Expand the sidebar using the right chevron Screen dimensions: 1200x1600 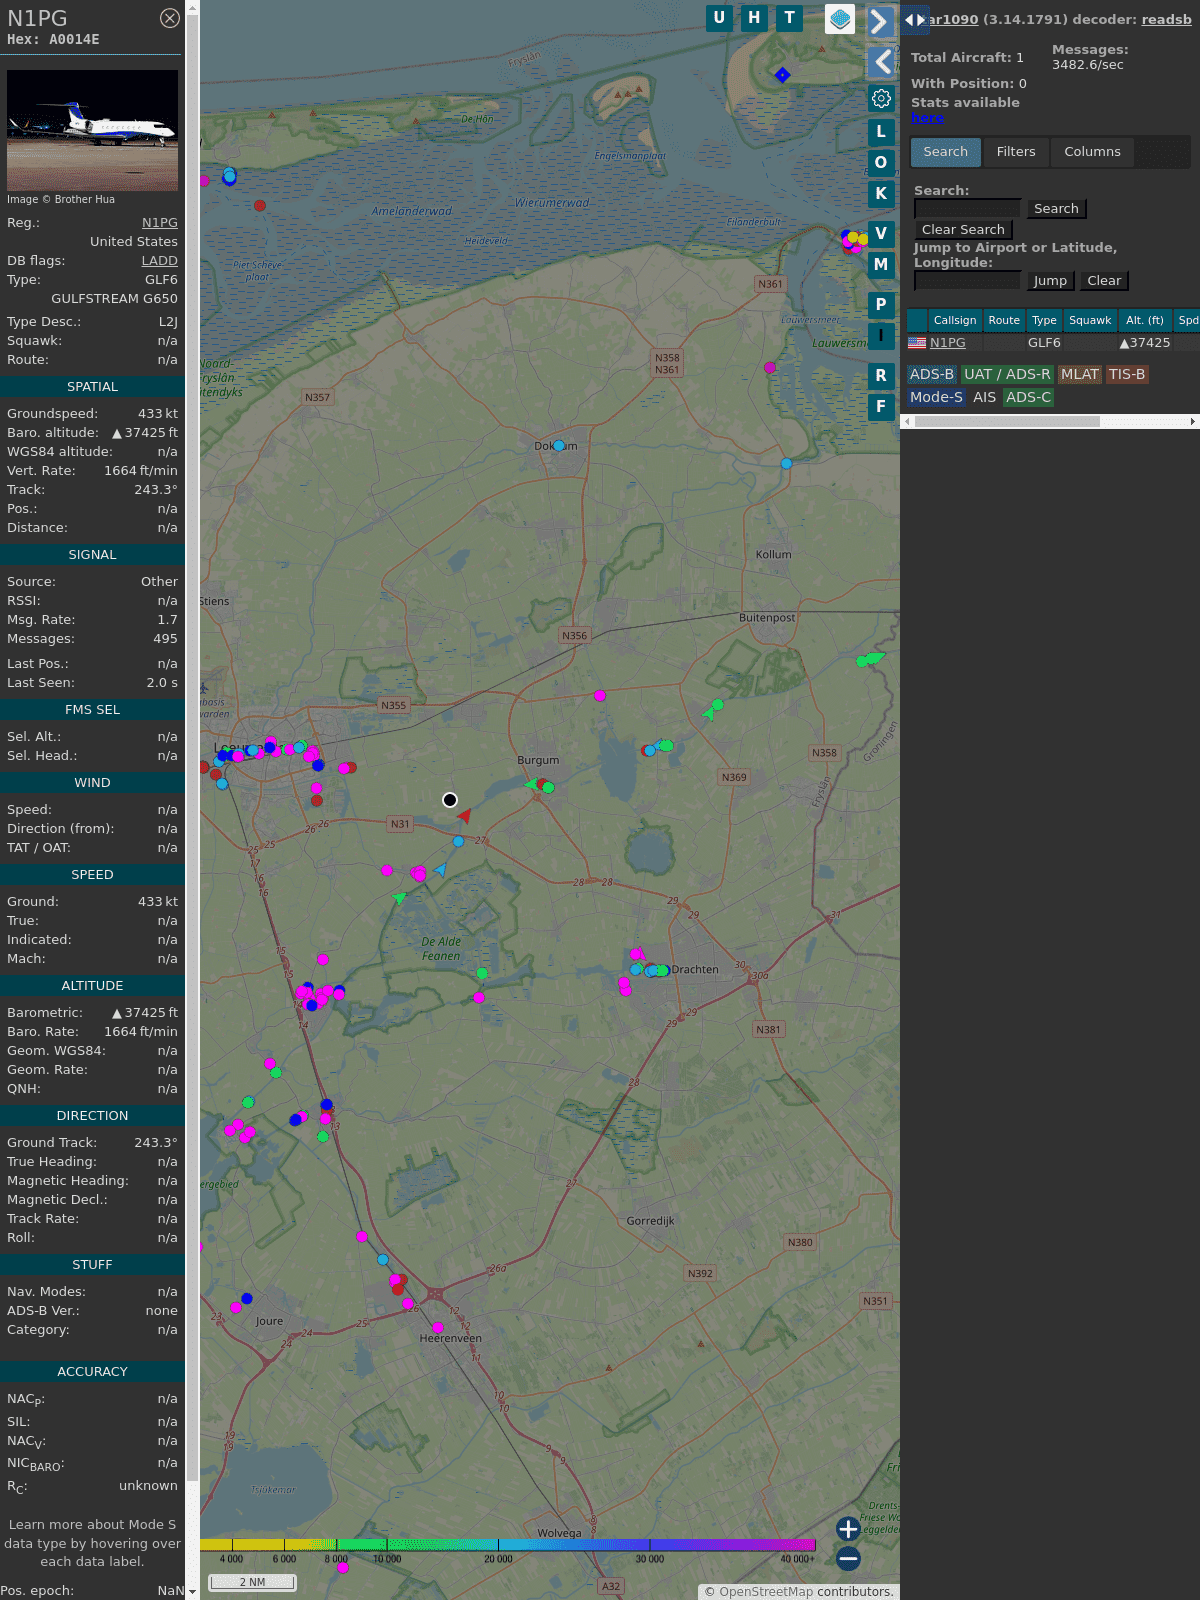tap(880, 22)
